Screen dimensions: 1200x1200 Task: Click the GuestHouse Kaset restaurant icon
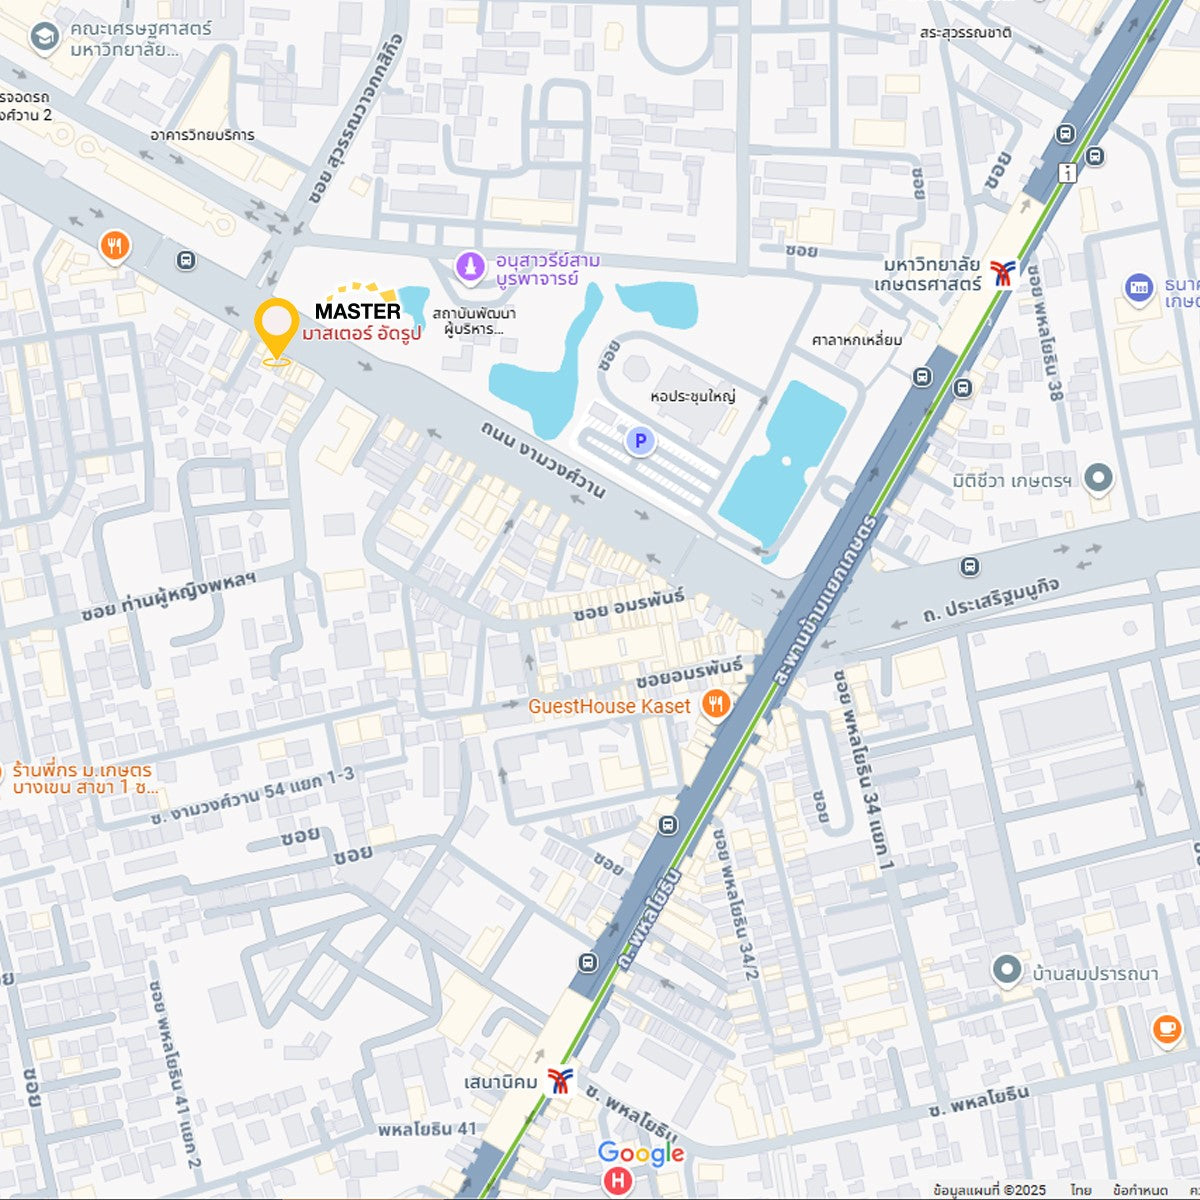[715, 705]
